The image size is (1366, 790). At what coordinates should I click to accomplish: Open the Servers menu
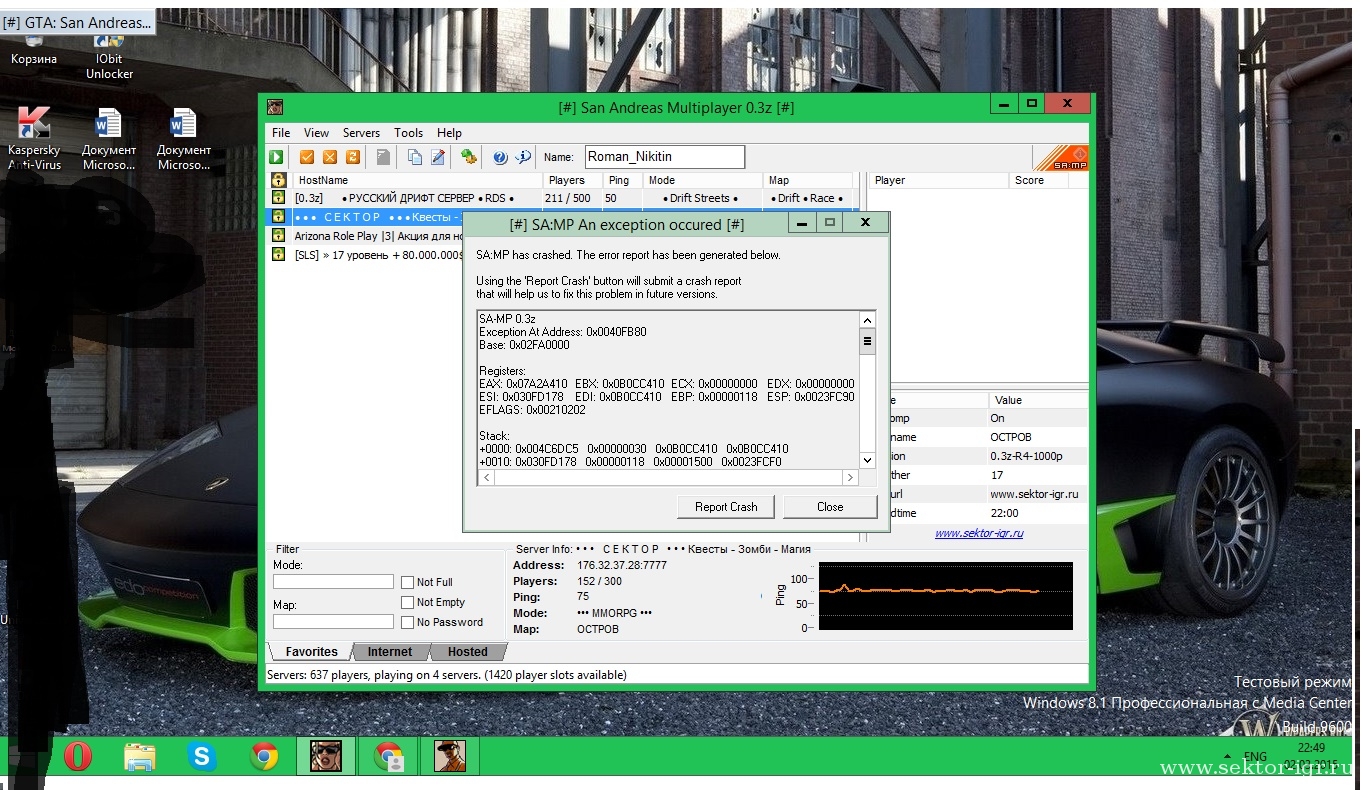(361, 132)
